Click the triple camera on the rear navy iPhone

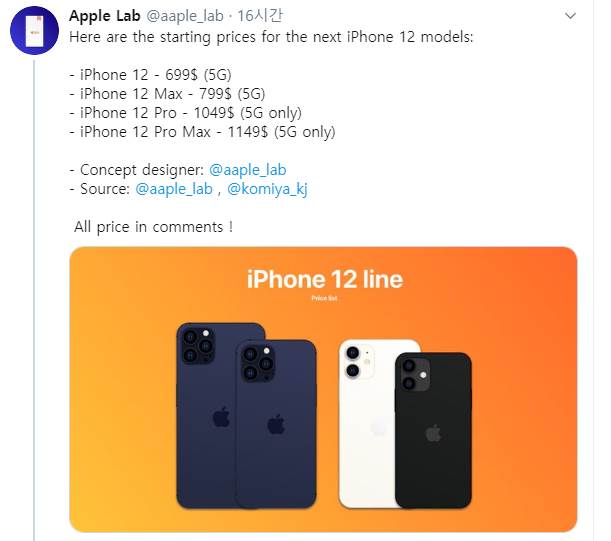[198, 345]
